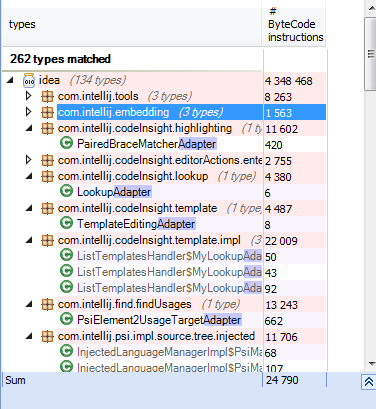Click com.intellij.find.findUsages package icon
Viewport: 376px width, 409px height.
pyautogui.click(x=47, y=305)
